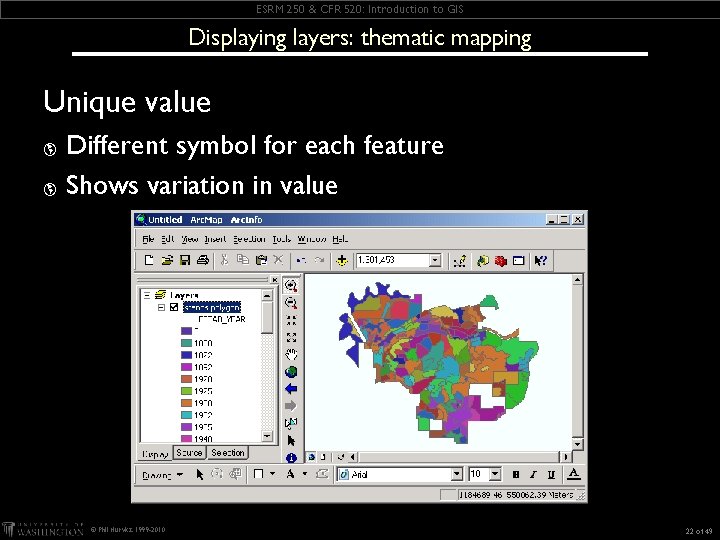The image size is (720, 540).
Task: Open the Window menu
Action: coord(312,239)
